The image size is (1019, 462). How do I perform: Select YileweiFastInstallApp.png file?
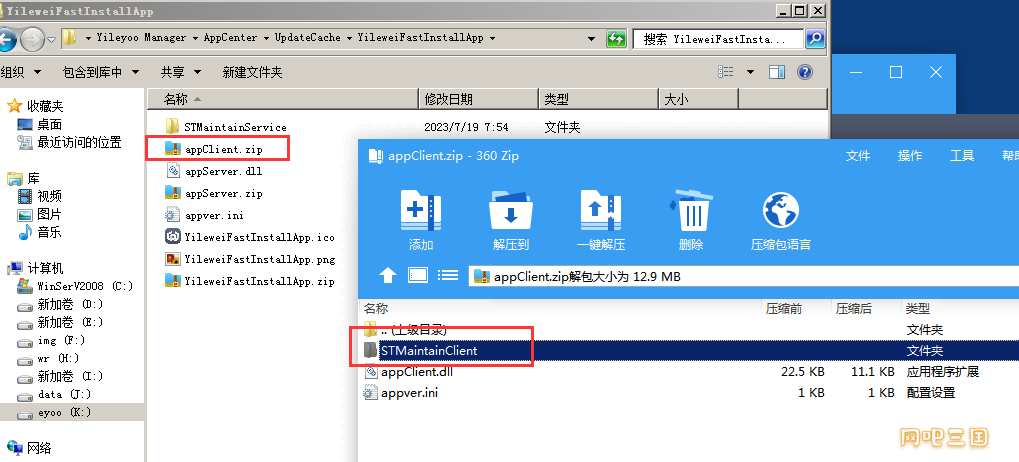(x=250, y=259)
